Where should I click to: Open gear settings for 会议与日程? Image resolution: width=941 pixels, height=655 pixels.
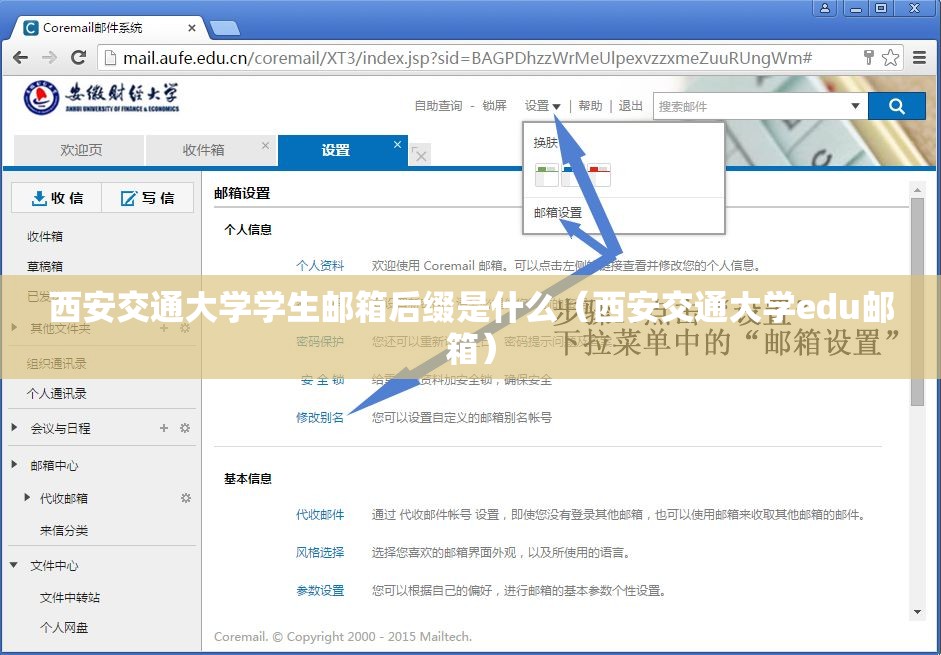click(x=185, y=428)
